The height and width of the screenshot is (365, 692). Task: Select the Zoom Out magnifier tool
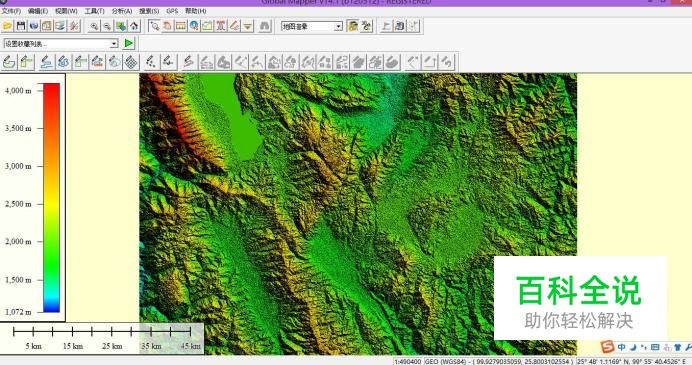[x=107, y=26]
